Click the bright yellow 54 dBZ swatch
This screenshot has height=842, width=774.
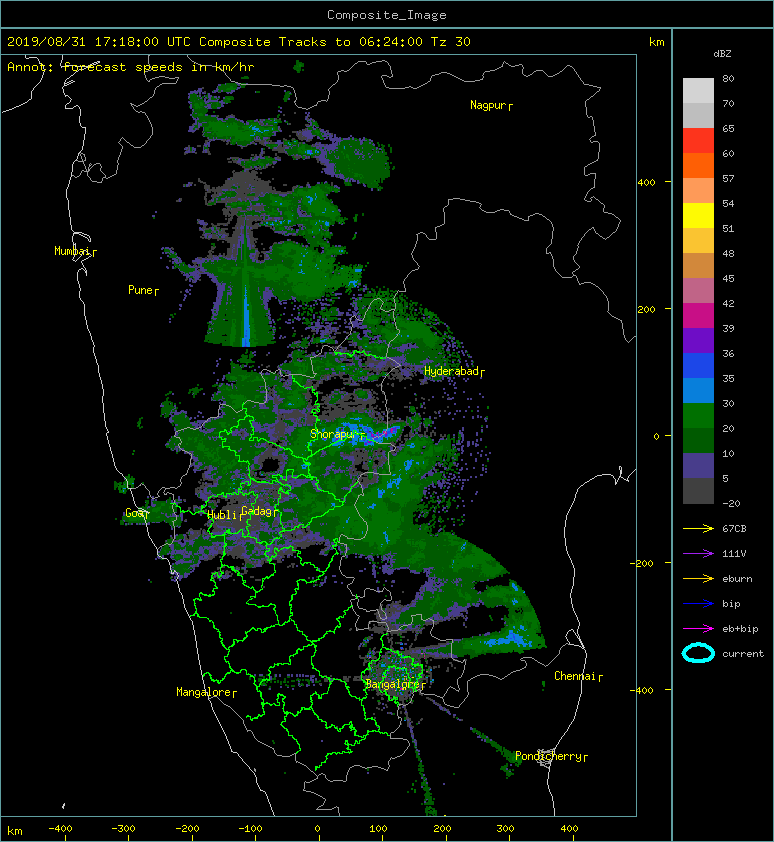click(698, 215)
